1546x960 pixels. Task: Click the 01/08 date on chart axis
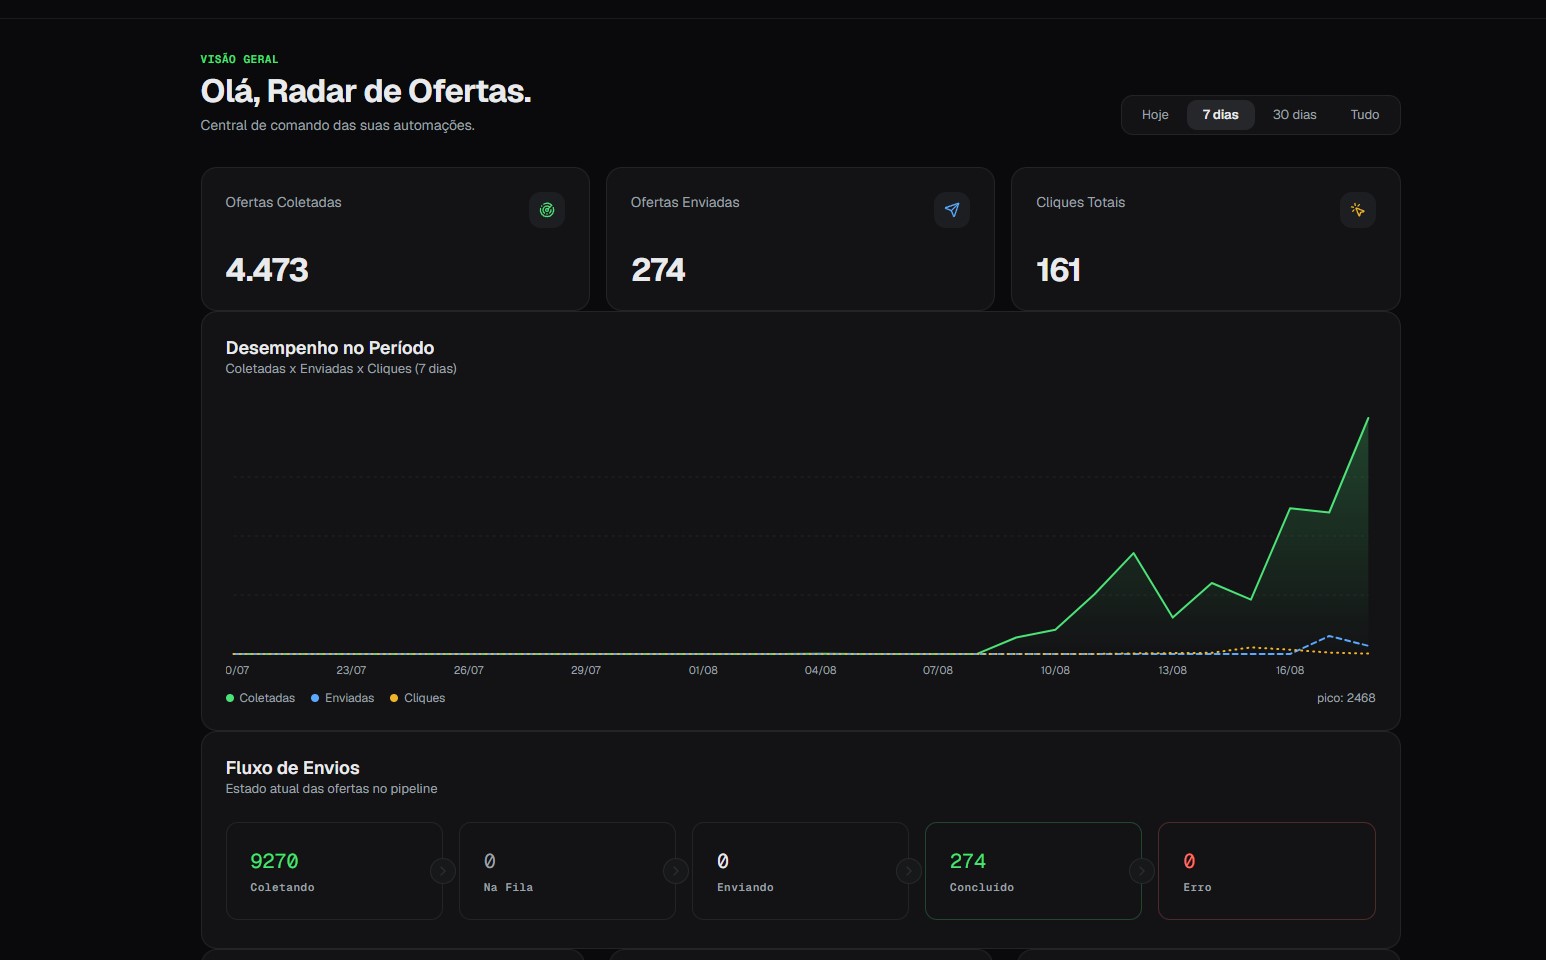(703, 670)
